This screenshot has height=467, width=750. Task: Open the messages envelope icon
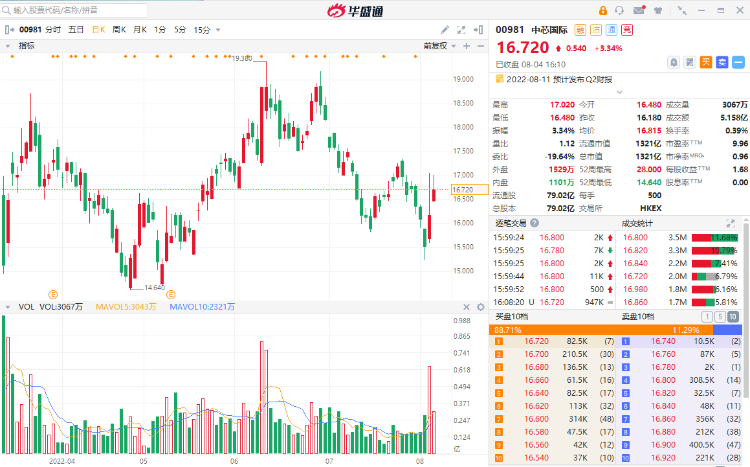(639, 10)
